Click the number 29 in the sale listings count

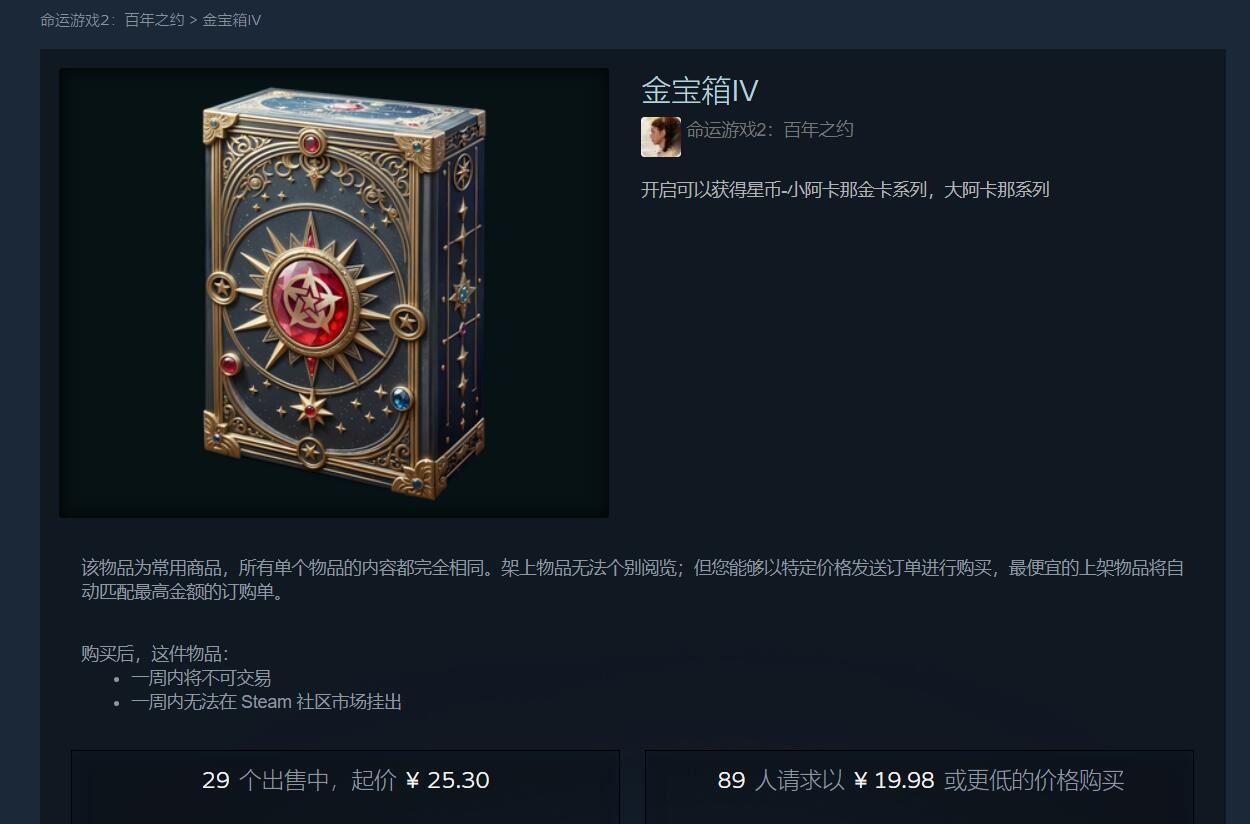pos(216,780)
